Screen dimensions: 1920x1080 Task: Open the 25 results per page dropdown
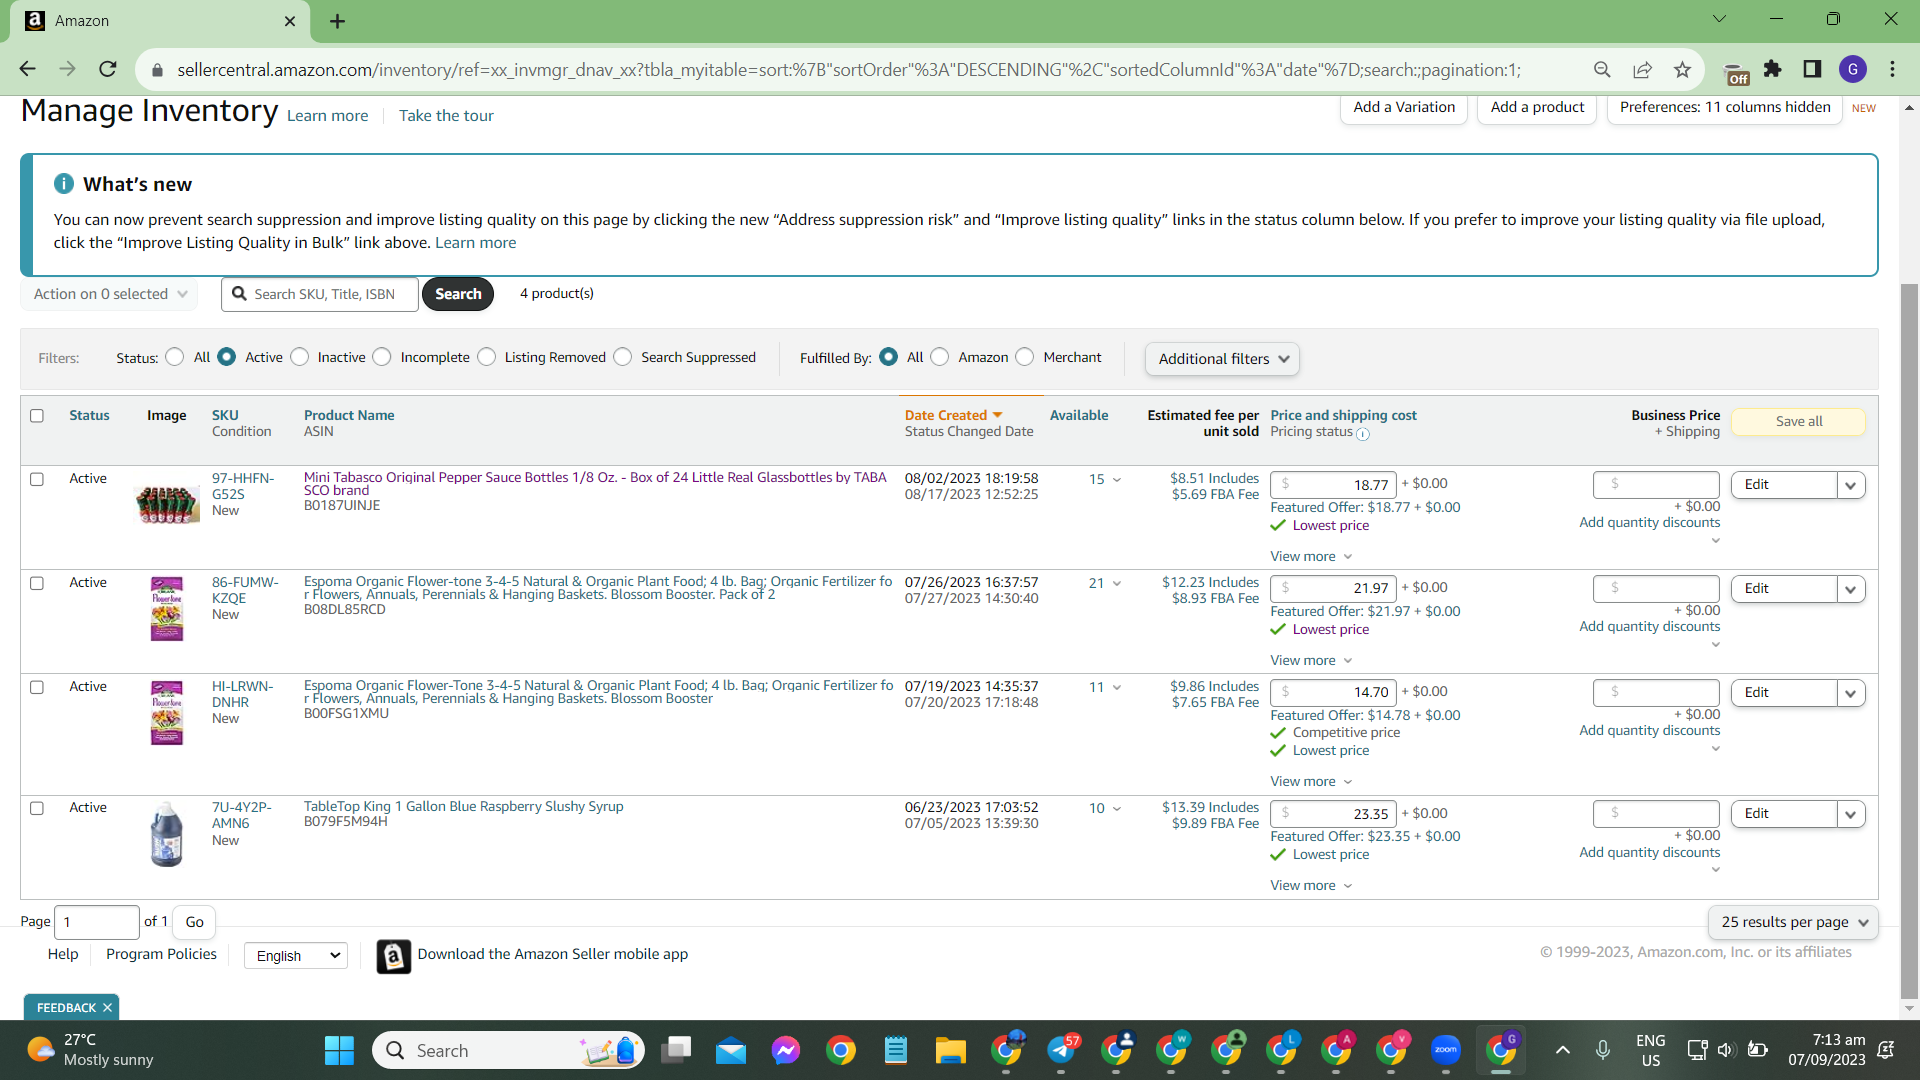tap(1793, 922)
